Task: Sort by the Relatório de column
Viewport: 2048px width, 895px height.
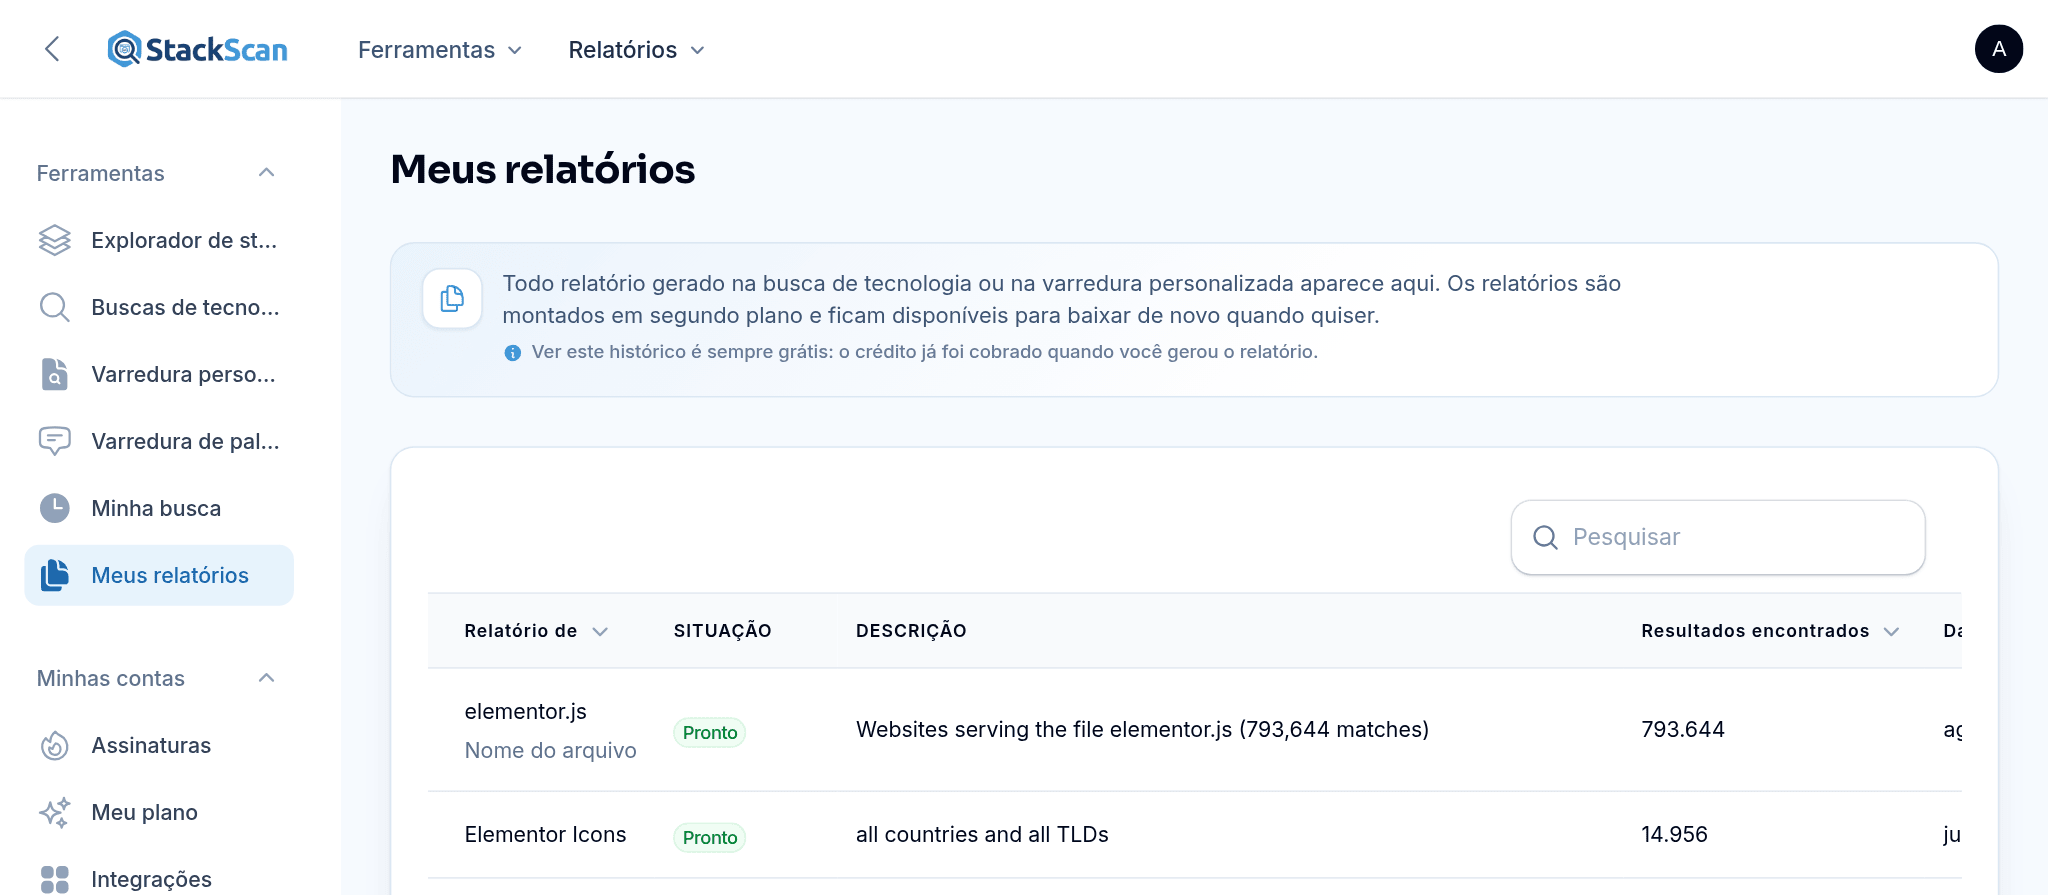Action: point(536,631)
